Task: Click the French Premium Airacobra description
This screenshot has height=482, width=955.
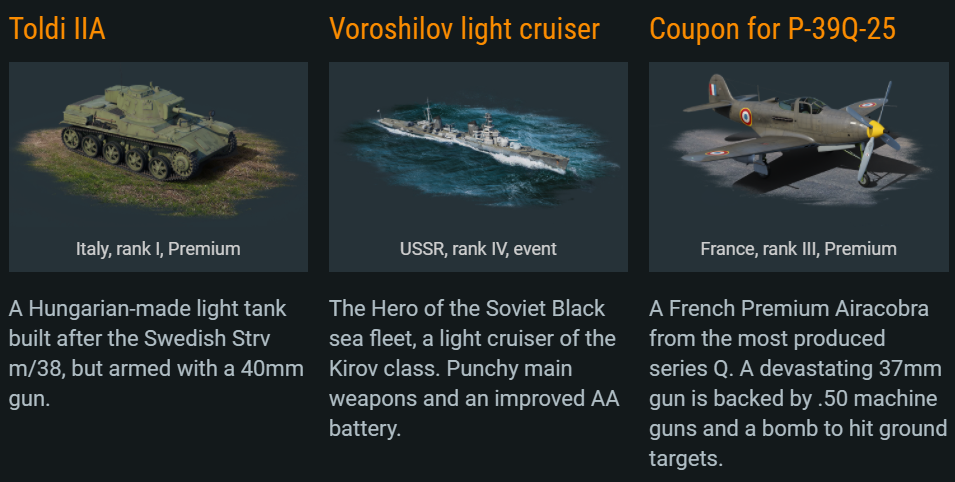Action: click(x=798, y=383)
